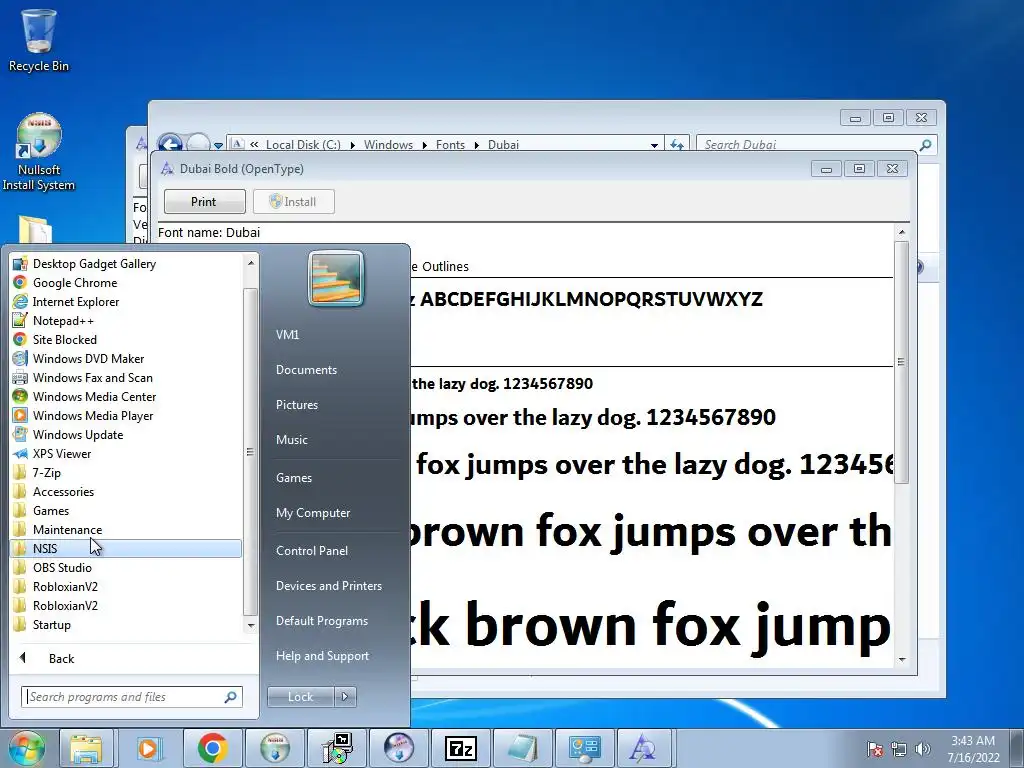The height and width of the screenshot is (768, 1024).
Task: Select Fonts in the Explorer address path
Action: pyautogui.click(x=450, y=144)
